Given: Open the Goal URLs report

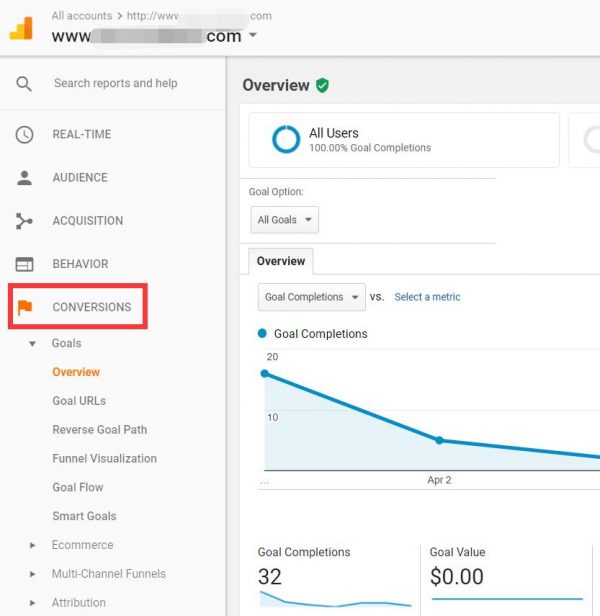Looking at the screenshot, I should [x=79, y=401].
